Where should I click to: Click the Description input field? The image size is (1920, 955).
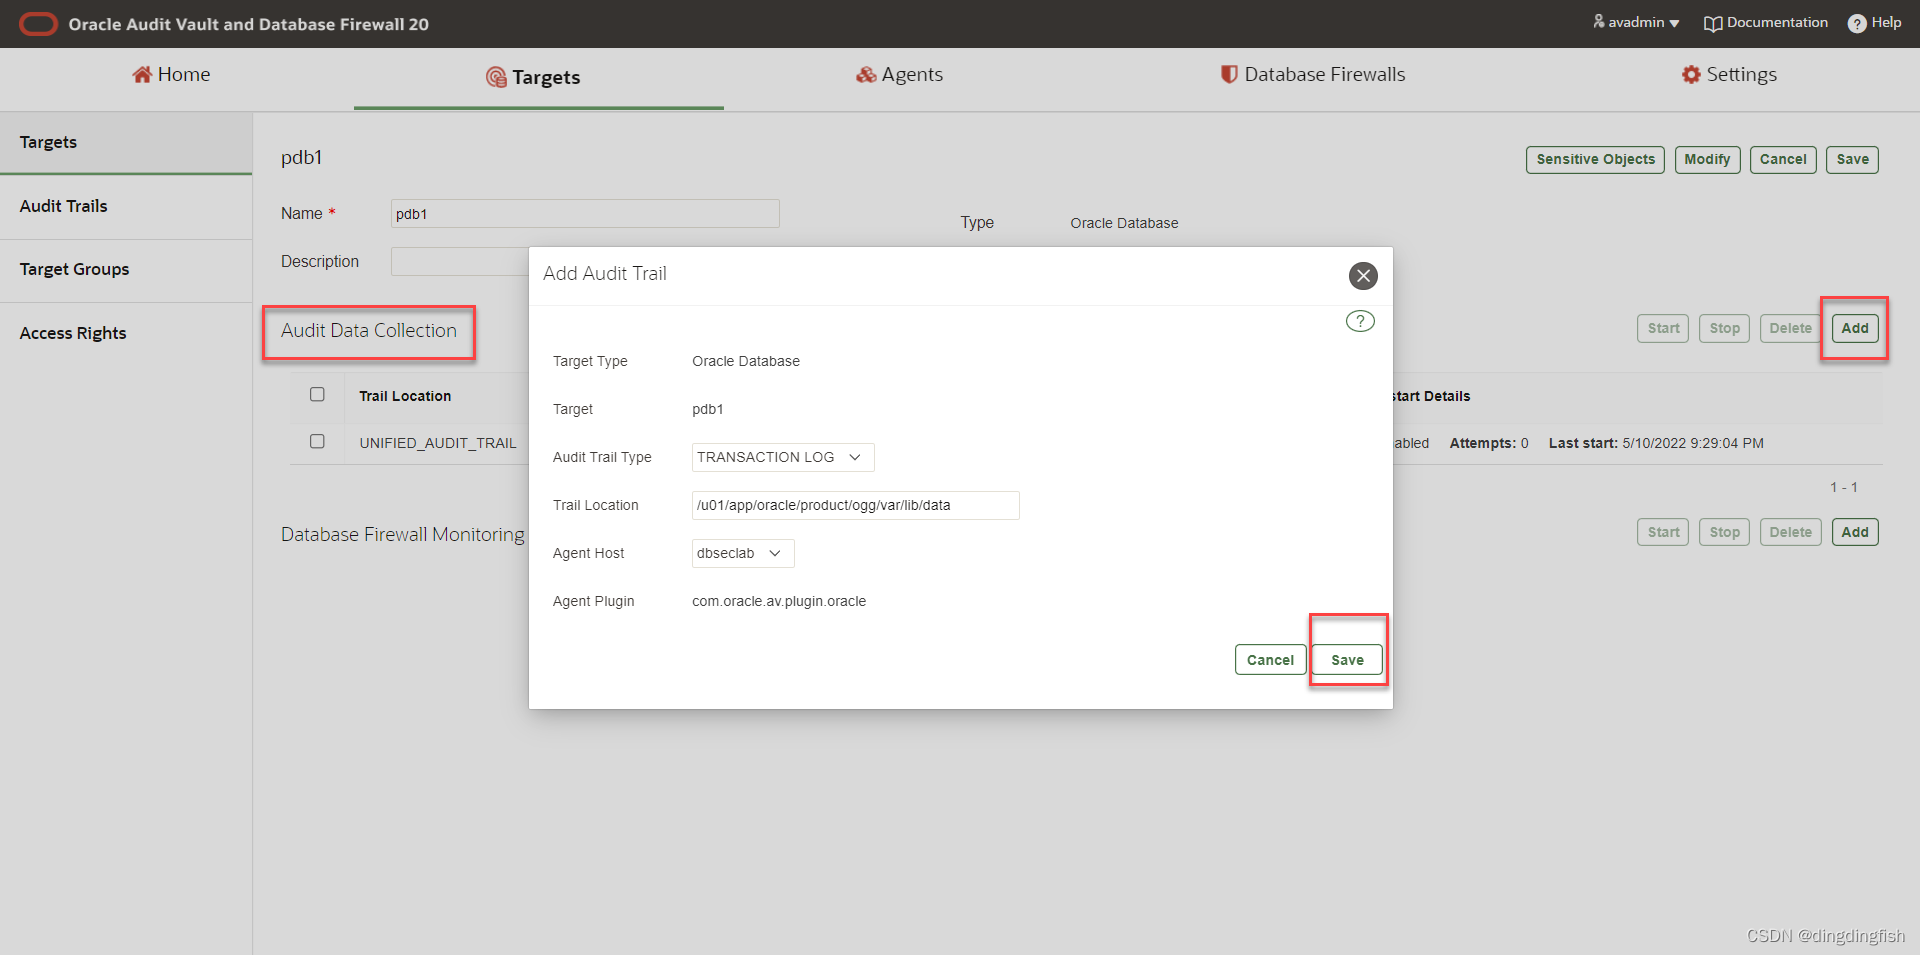click(460, 261)
